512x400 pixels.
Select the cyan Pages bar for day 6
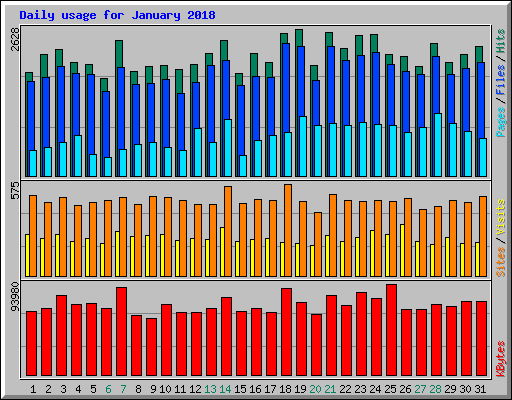click(x=108, y=167)
